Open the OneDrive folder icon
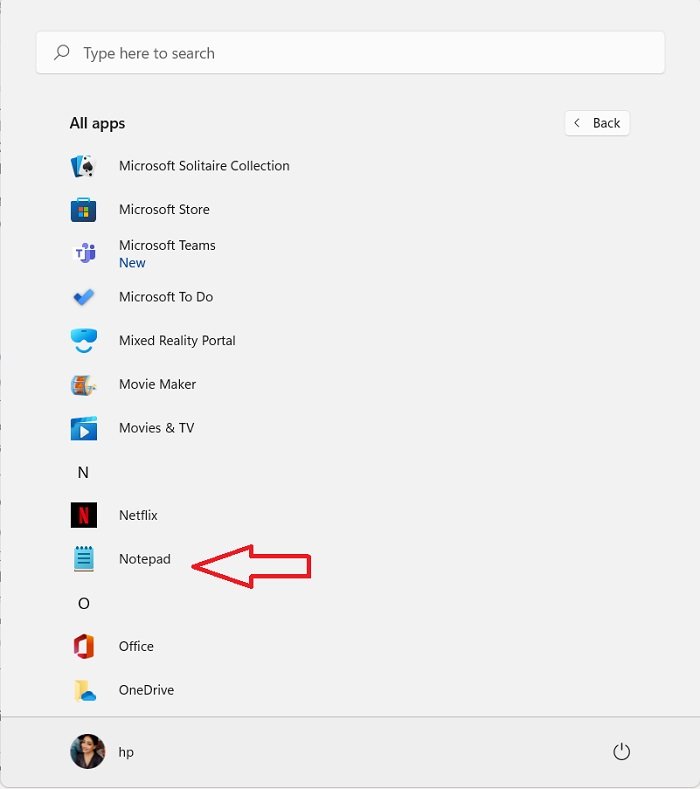Image resolution: width=700 pixels, height=789 pixels. tap(84, 690)
